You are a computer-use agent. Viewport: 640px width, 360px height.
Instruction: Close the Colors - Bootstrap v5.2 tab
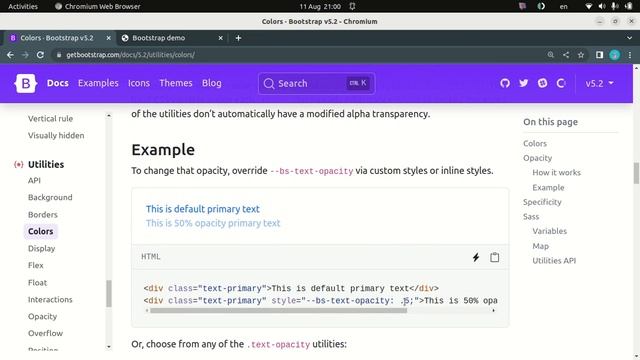tap(109, 38)
